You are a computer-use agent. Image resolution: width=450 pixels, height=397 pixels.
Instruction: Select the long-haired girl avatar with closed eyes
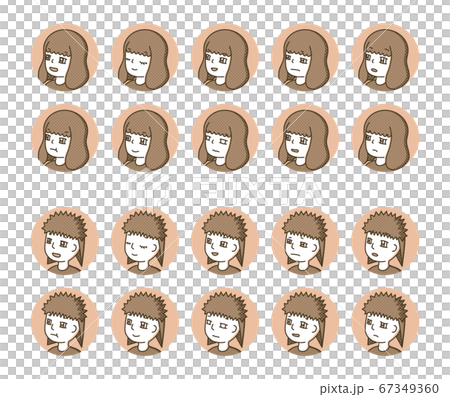(145, 57)
